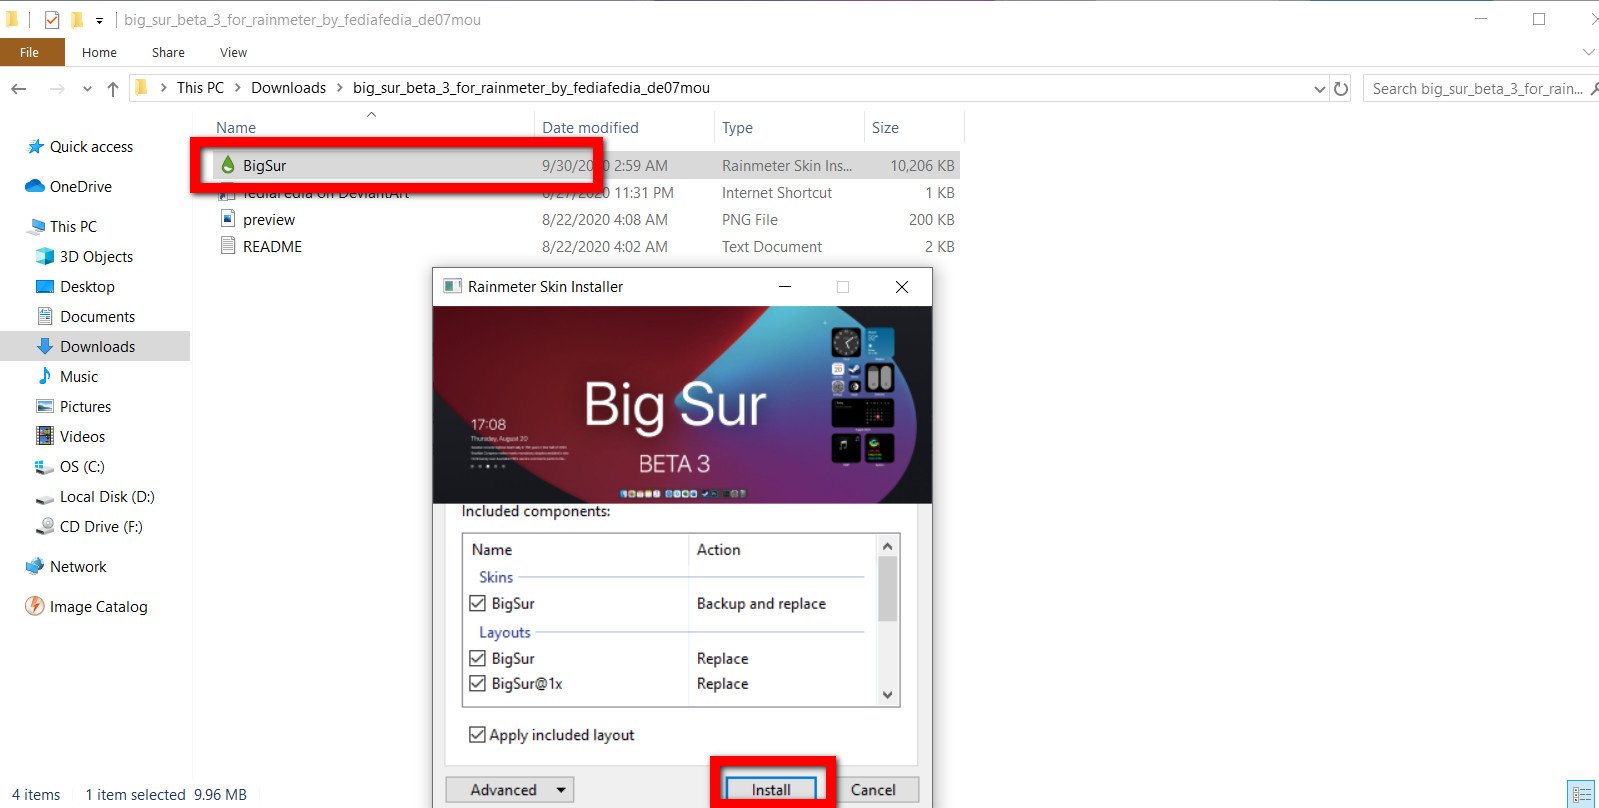Uncheck the BigSur@1x layout component
Image resolution: width=1599 pixels, height=808 pixels.
(478, 683)
